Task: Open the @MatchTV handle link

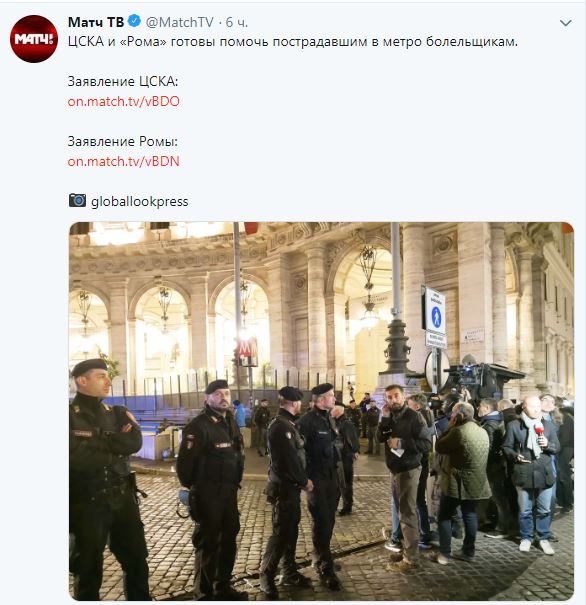Action: tap(179, 22)
